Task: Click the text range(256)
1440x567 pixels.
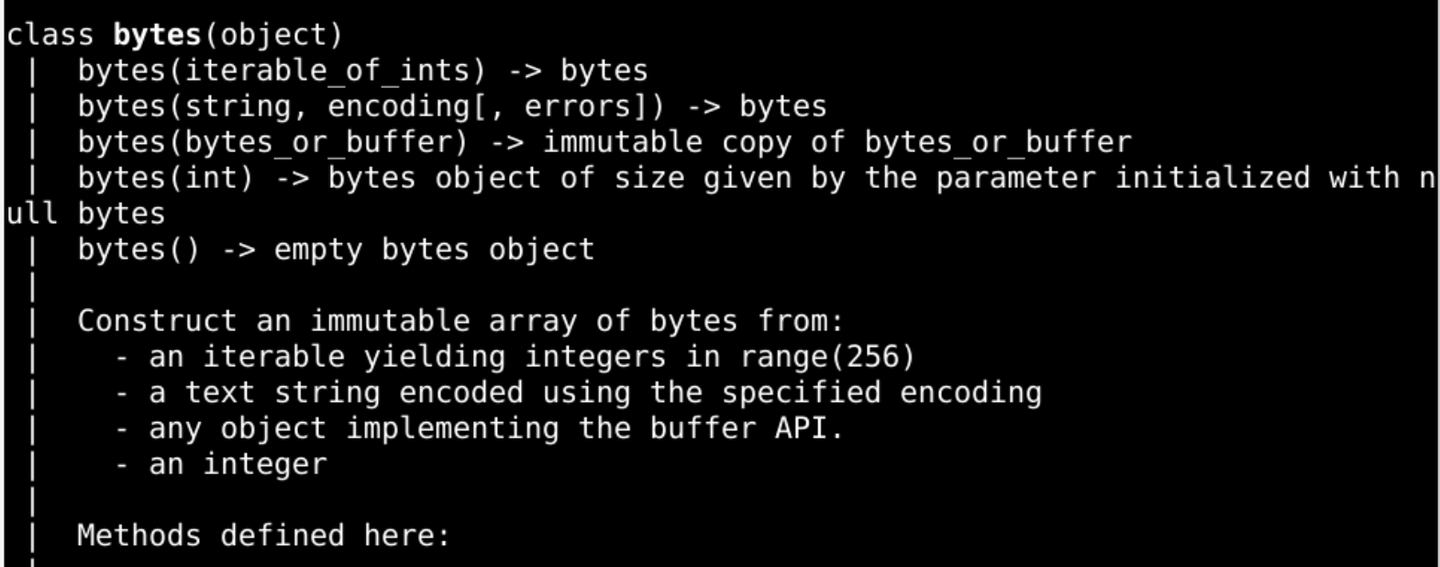Action: (x=828, y=357)
